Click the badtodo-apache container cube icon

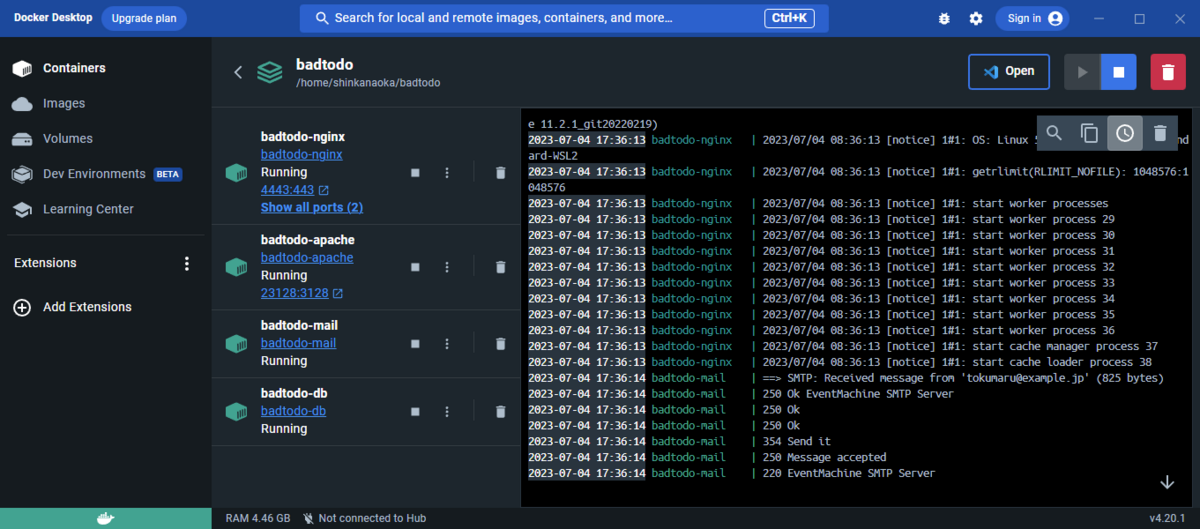pos(236,267)
